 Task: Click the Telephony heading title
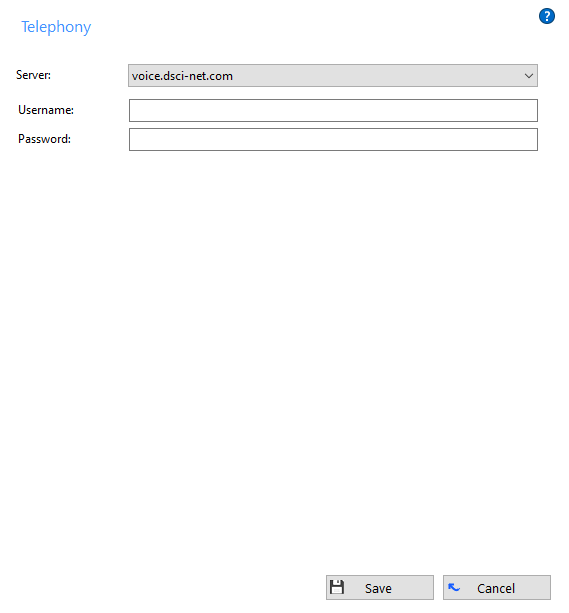coord(56,27)
